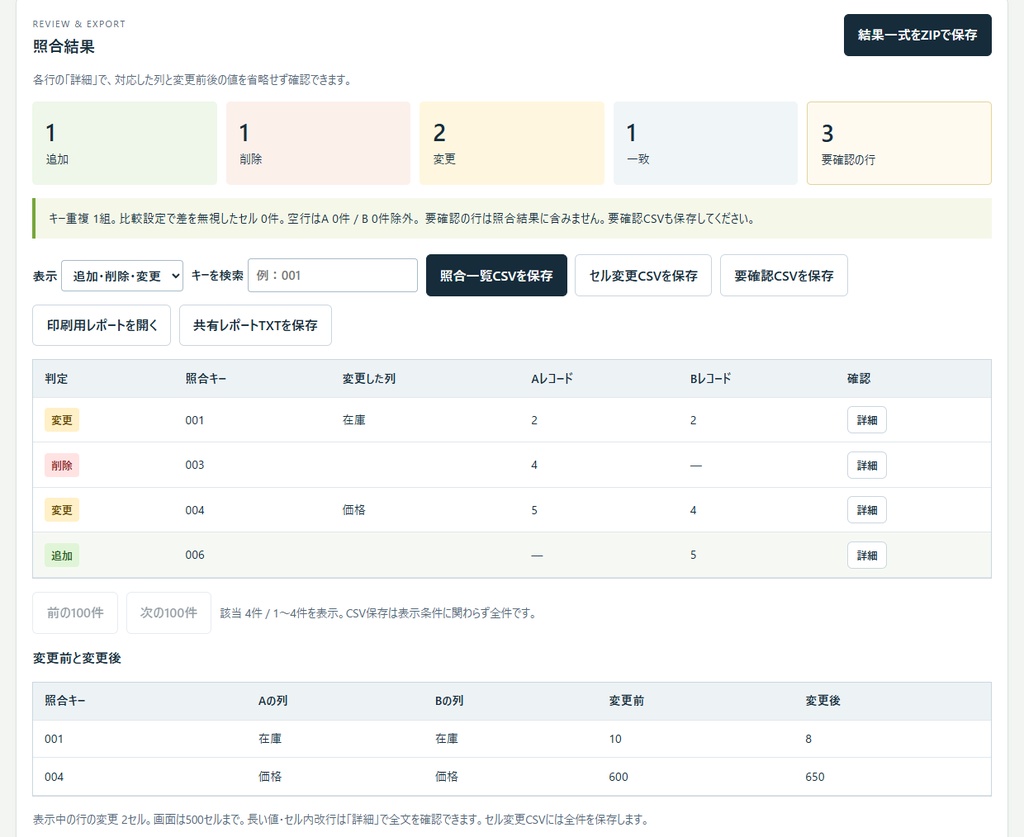The width and height of the screenshot is (1024, 837).
Task: Click 要確認CSVを保存 button
Action: (x=784, y=276)
